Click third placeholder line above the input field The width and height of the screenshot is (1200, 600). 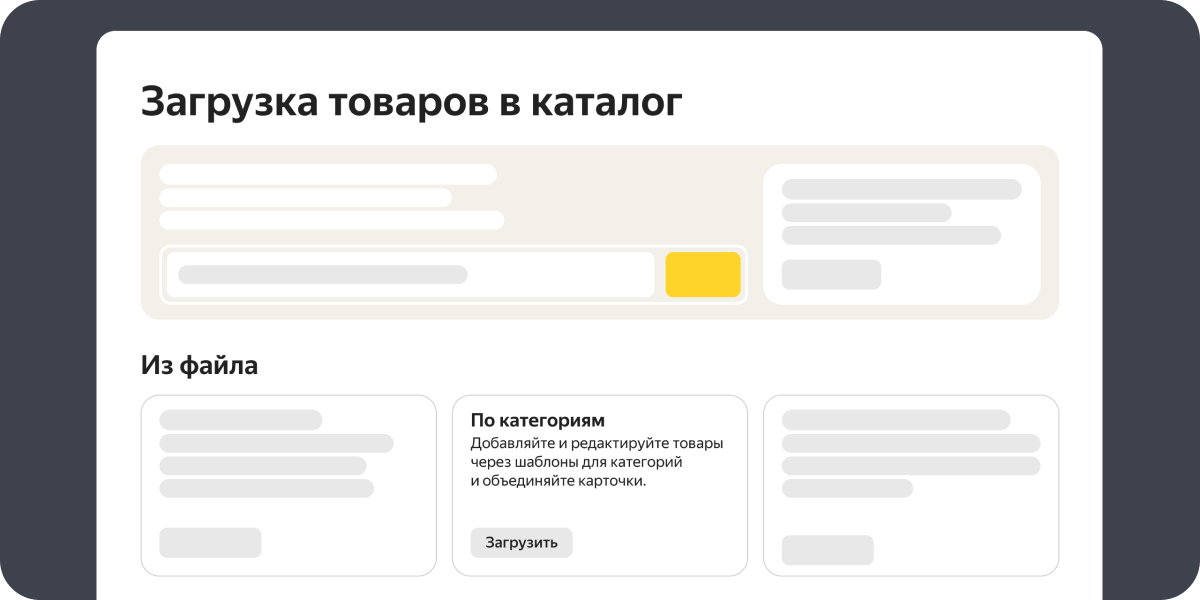[331, 221]
